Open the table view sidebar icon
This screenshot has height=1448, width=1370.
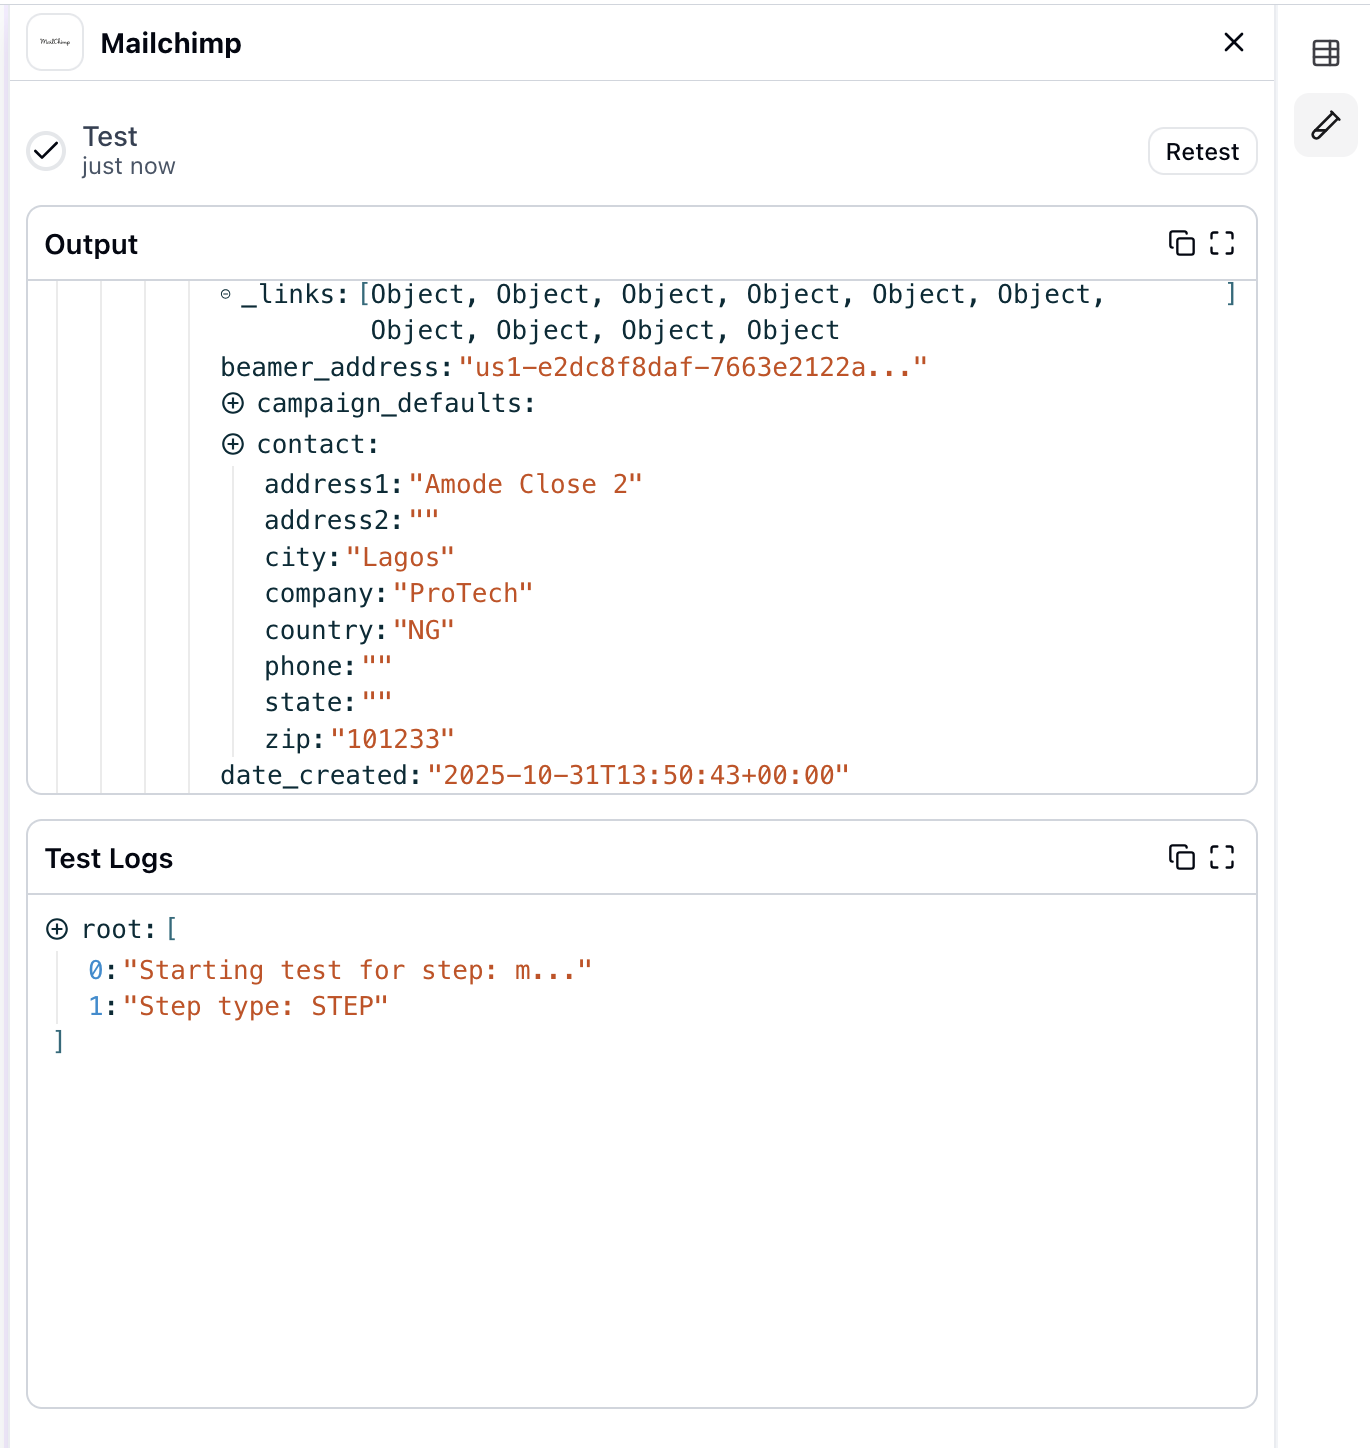[x=1325, y=53]
